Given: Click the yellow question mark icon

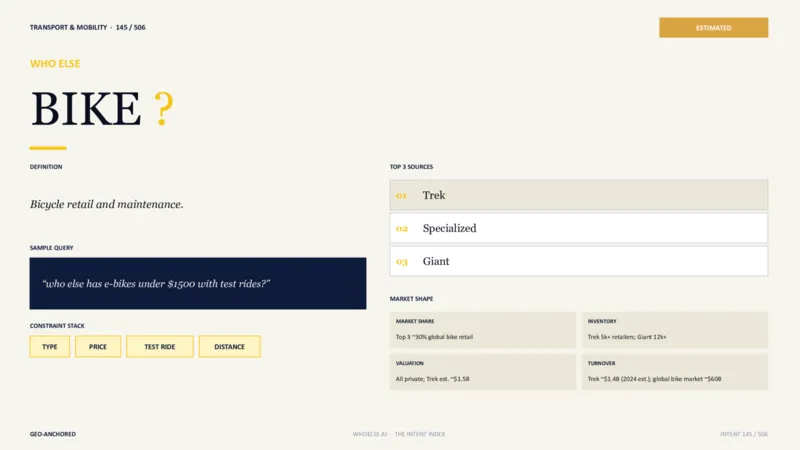Looking at the screenshot, I should click(164, 108).
